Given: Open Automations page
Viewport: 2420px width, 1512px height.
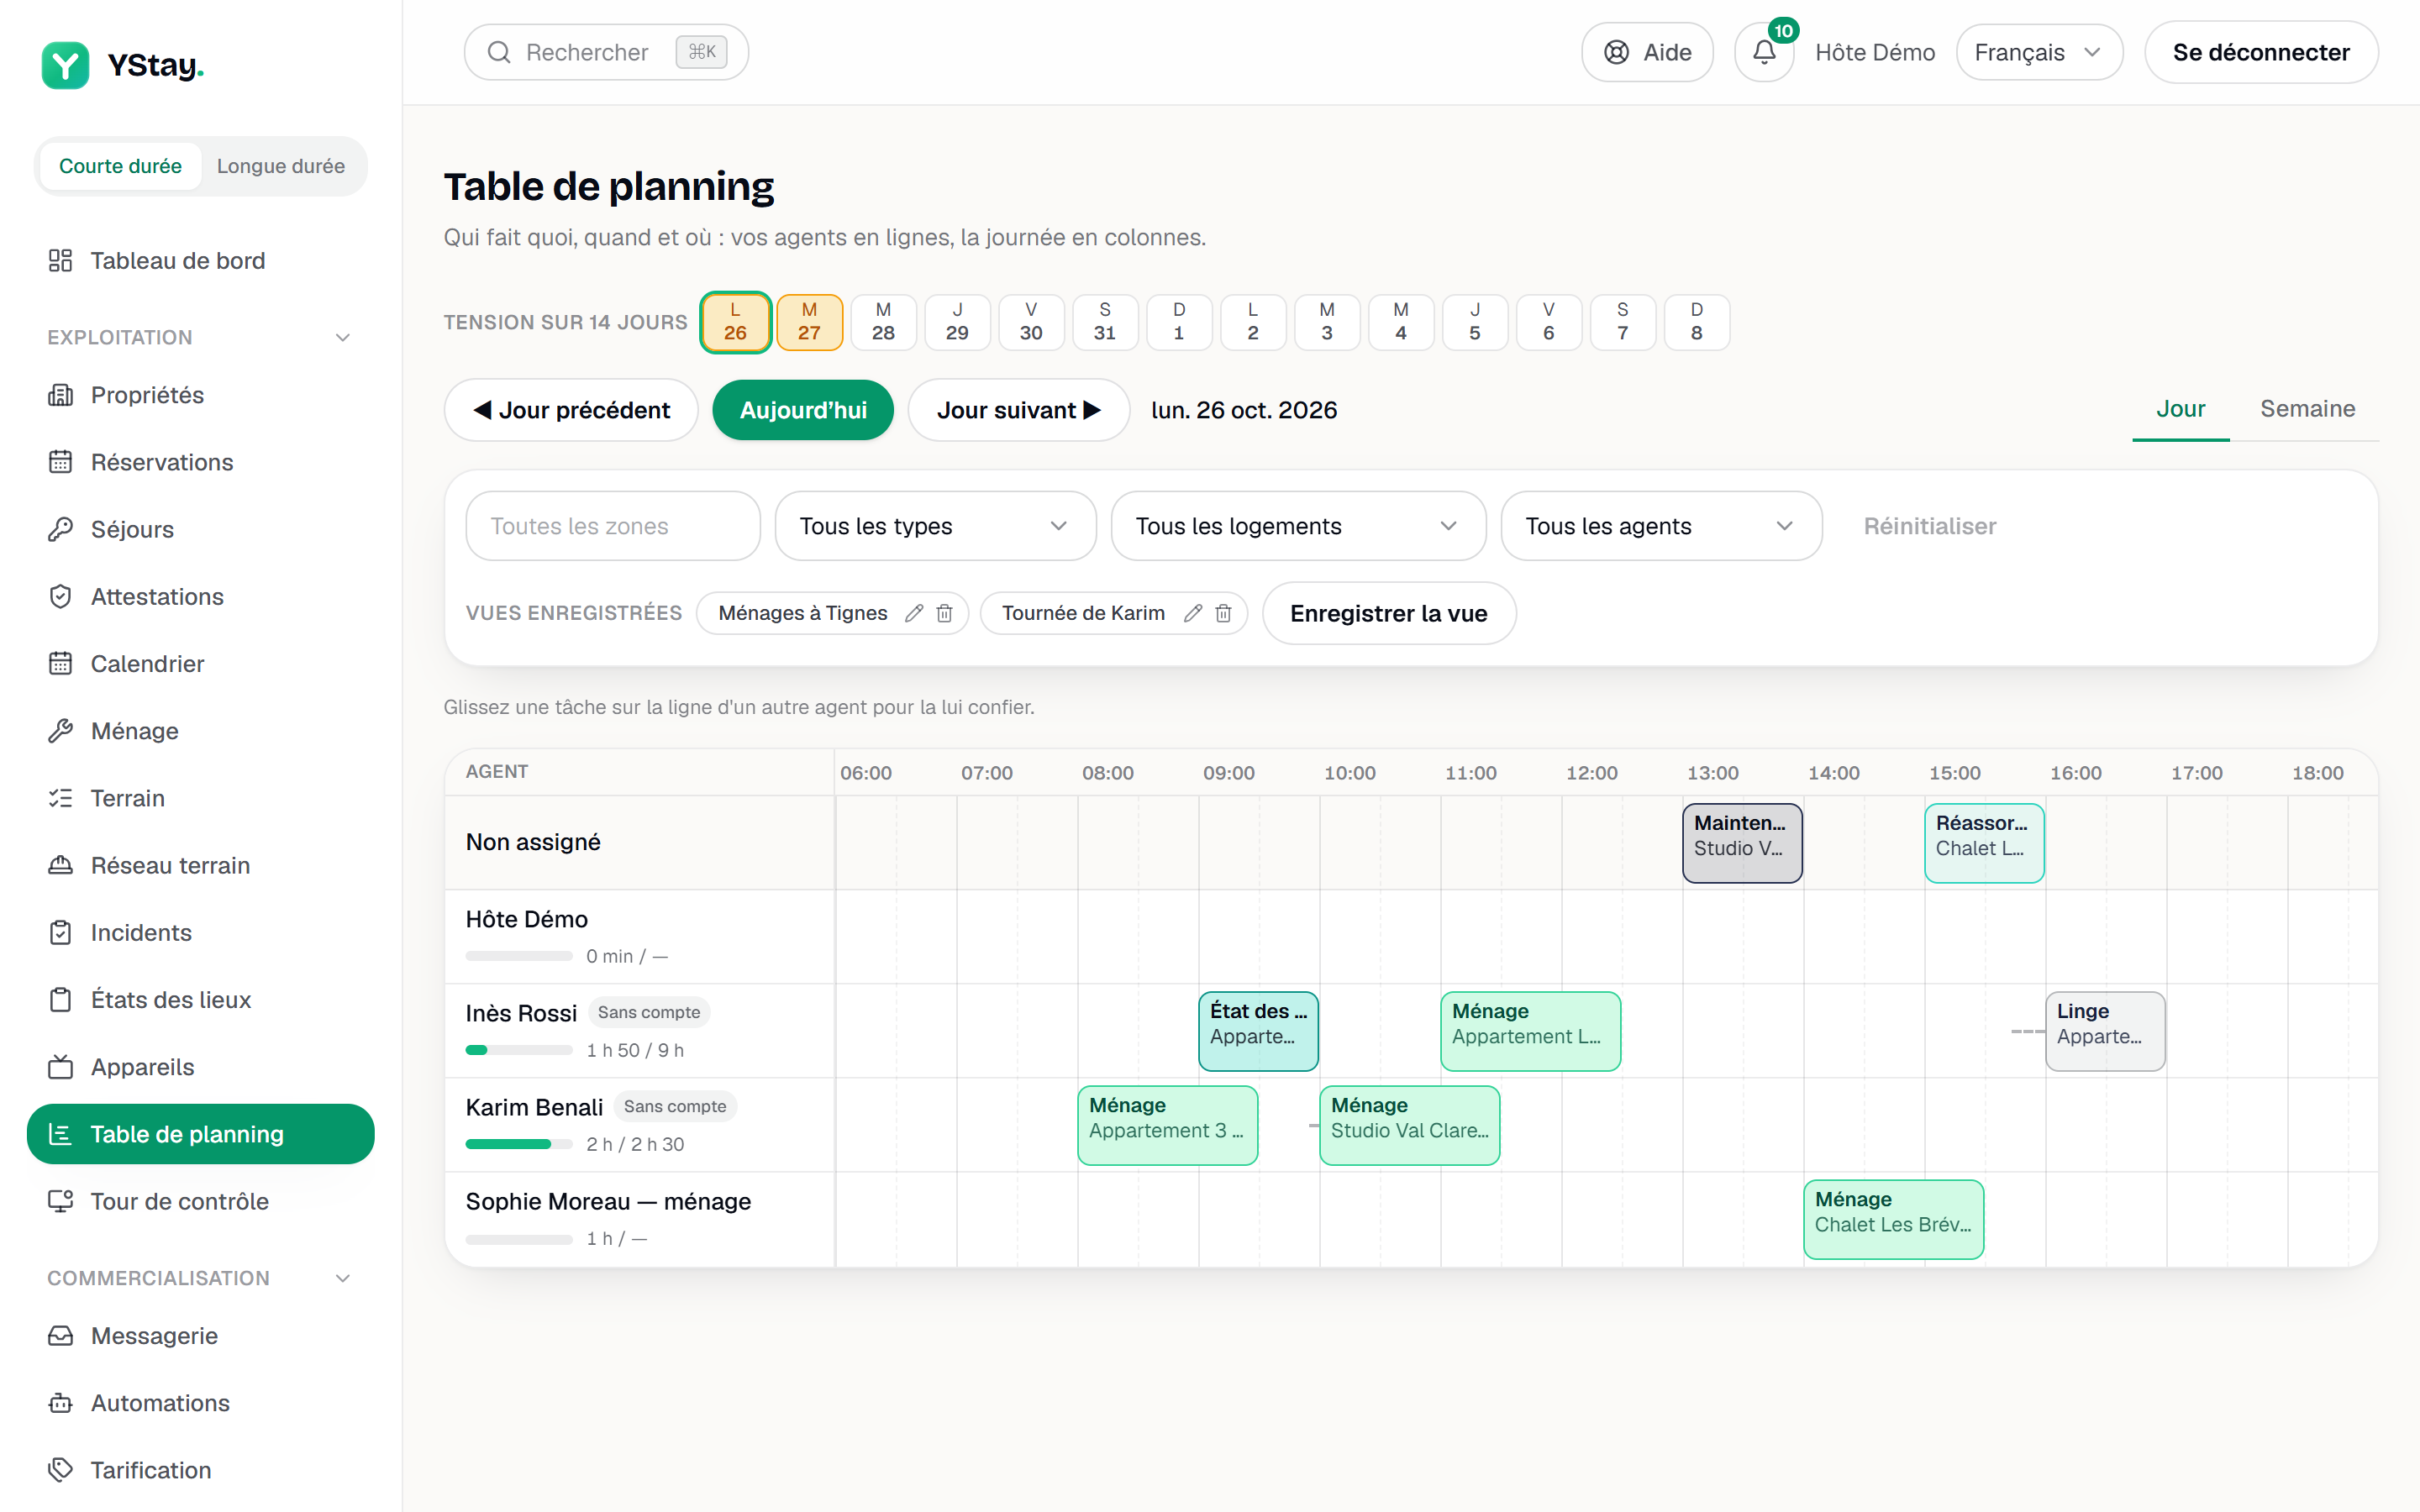Looking at the screenshot, I should pos(200,1403).
